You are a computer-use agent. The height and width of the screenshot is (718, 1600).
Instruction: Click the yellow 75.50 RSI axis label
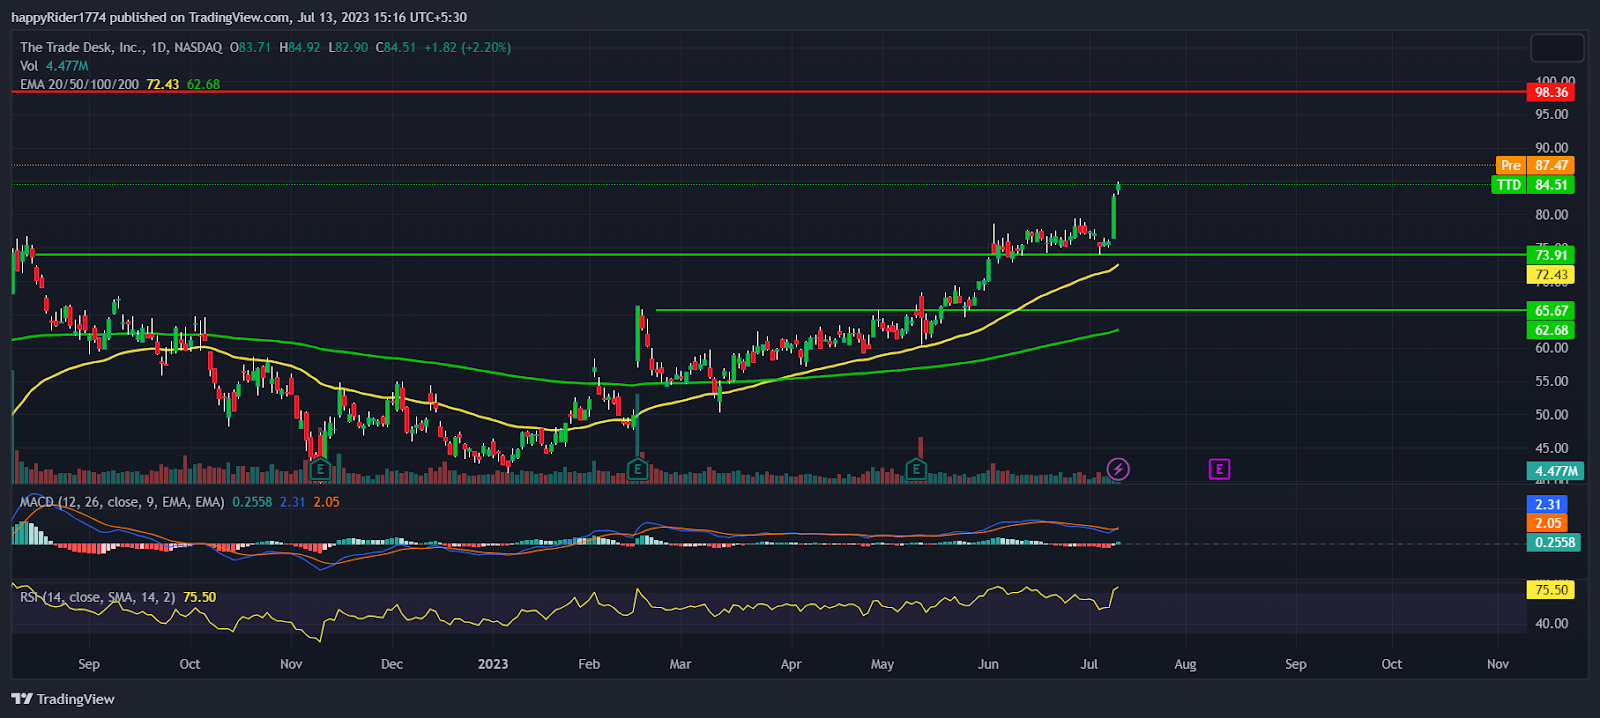click(x=1551, y=590)
